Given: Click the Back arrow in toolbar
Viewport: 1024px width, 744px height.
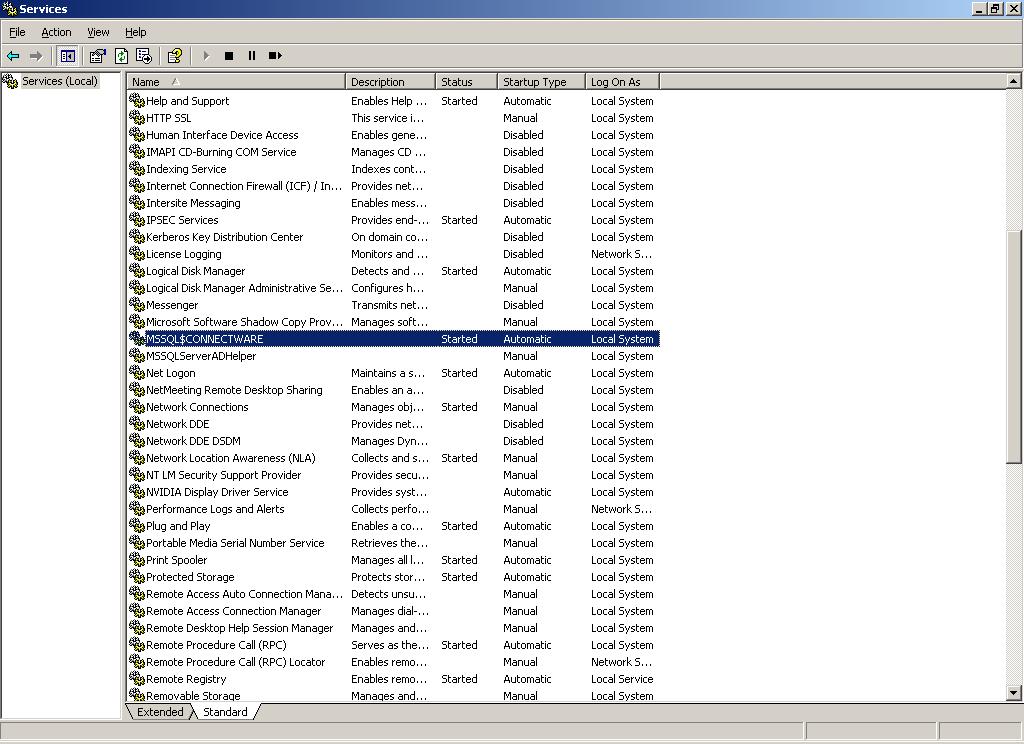Looking at the screenshot, I should (13, 56).
